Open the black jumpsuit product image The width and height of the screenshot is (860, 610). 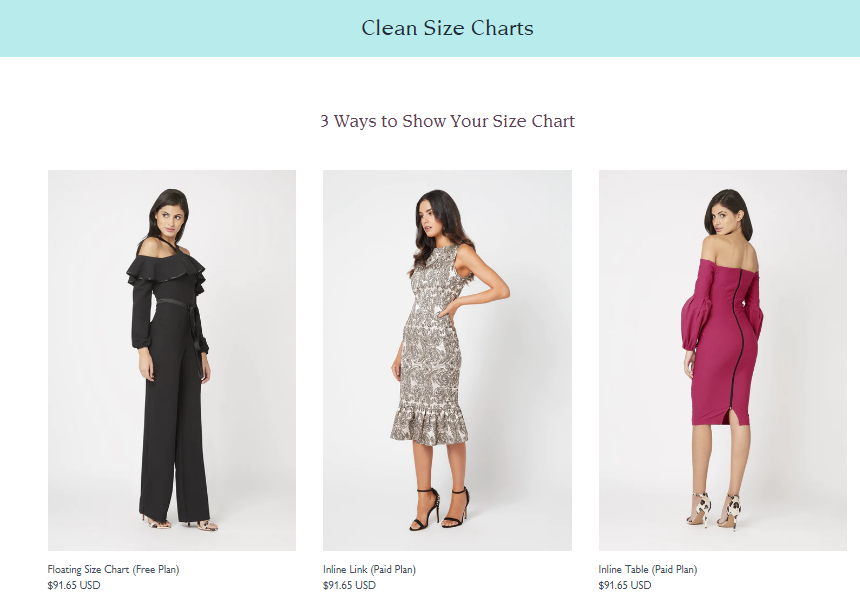[172, 360]
